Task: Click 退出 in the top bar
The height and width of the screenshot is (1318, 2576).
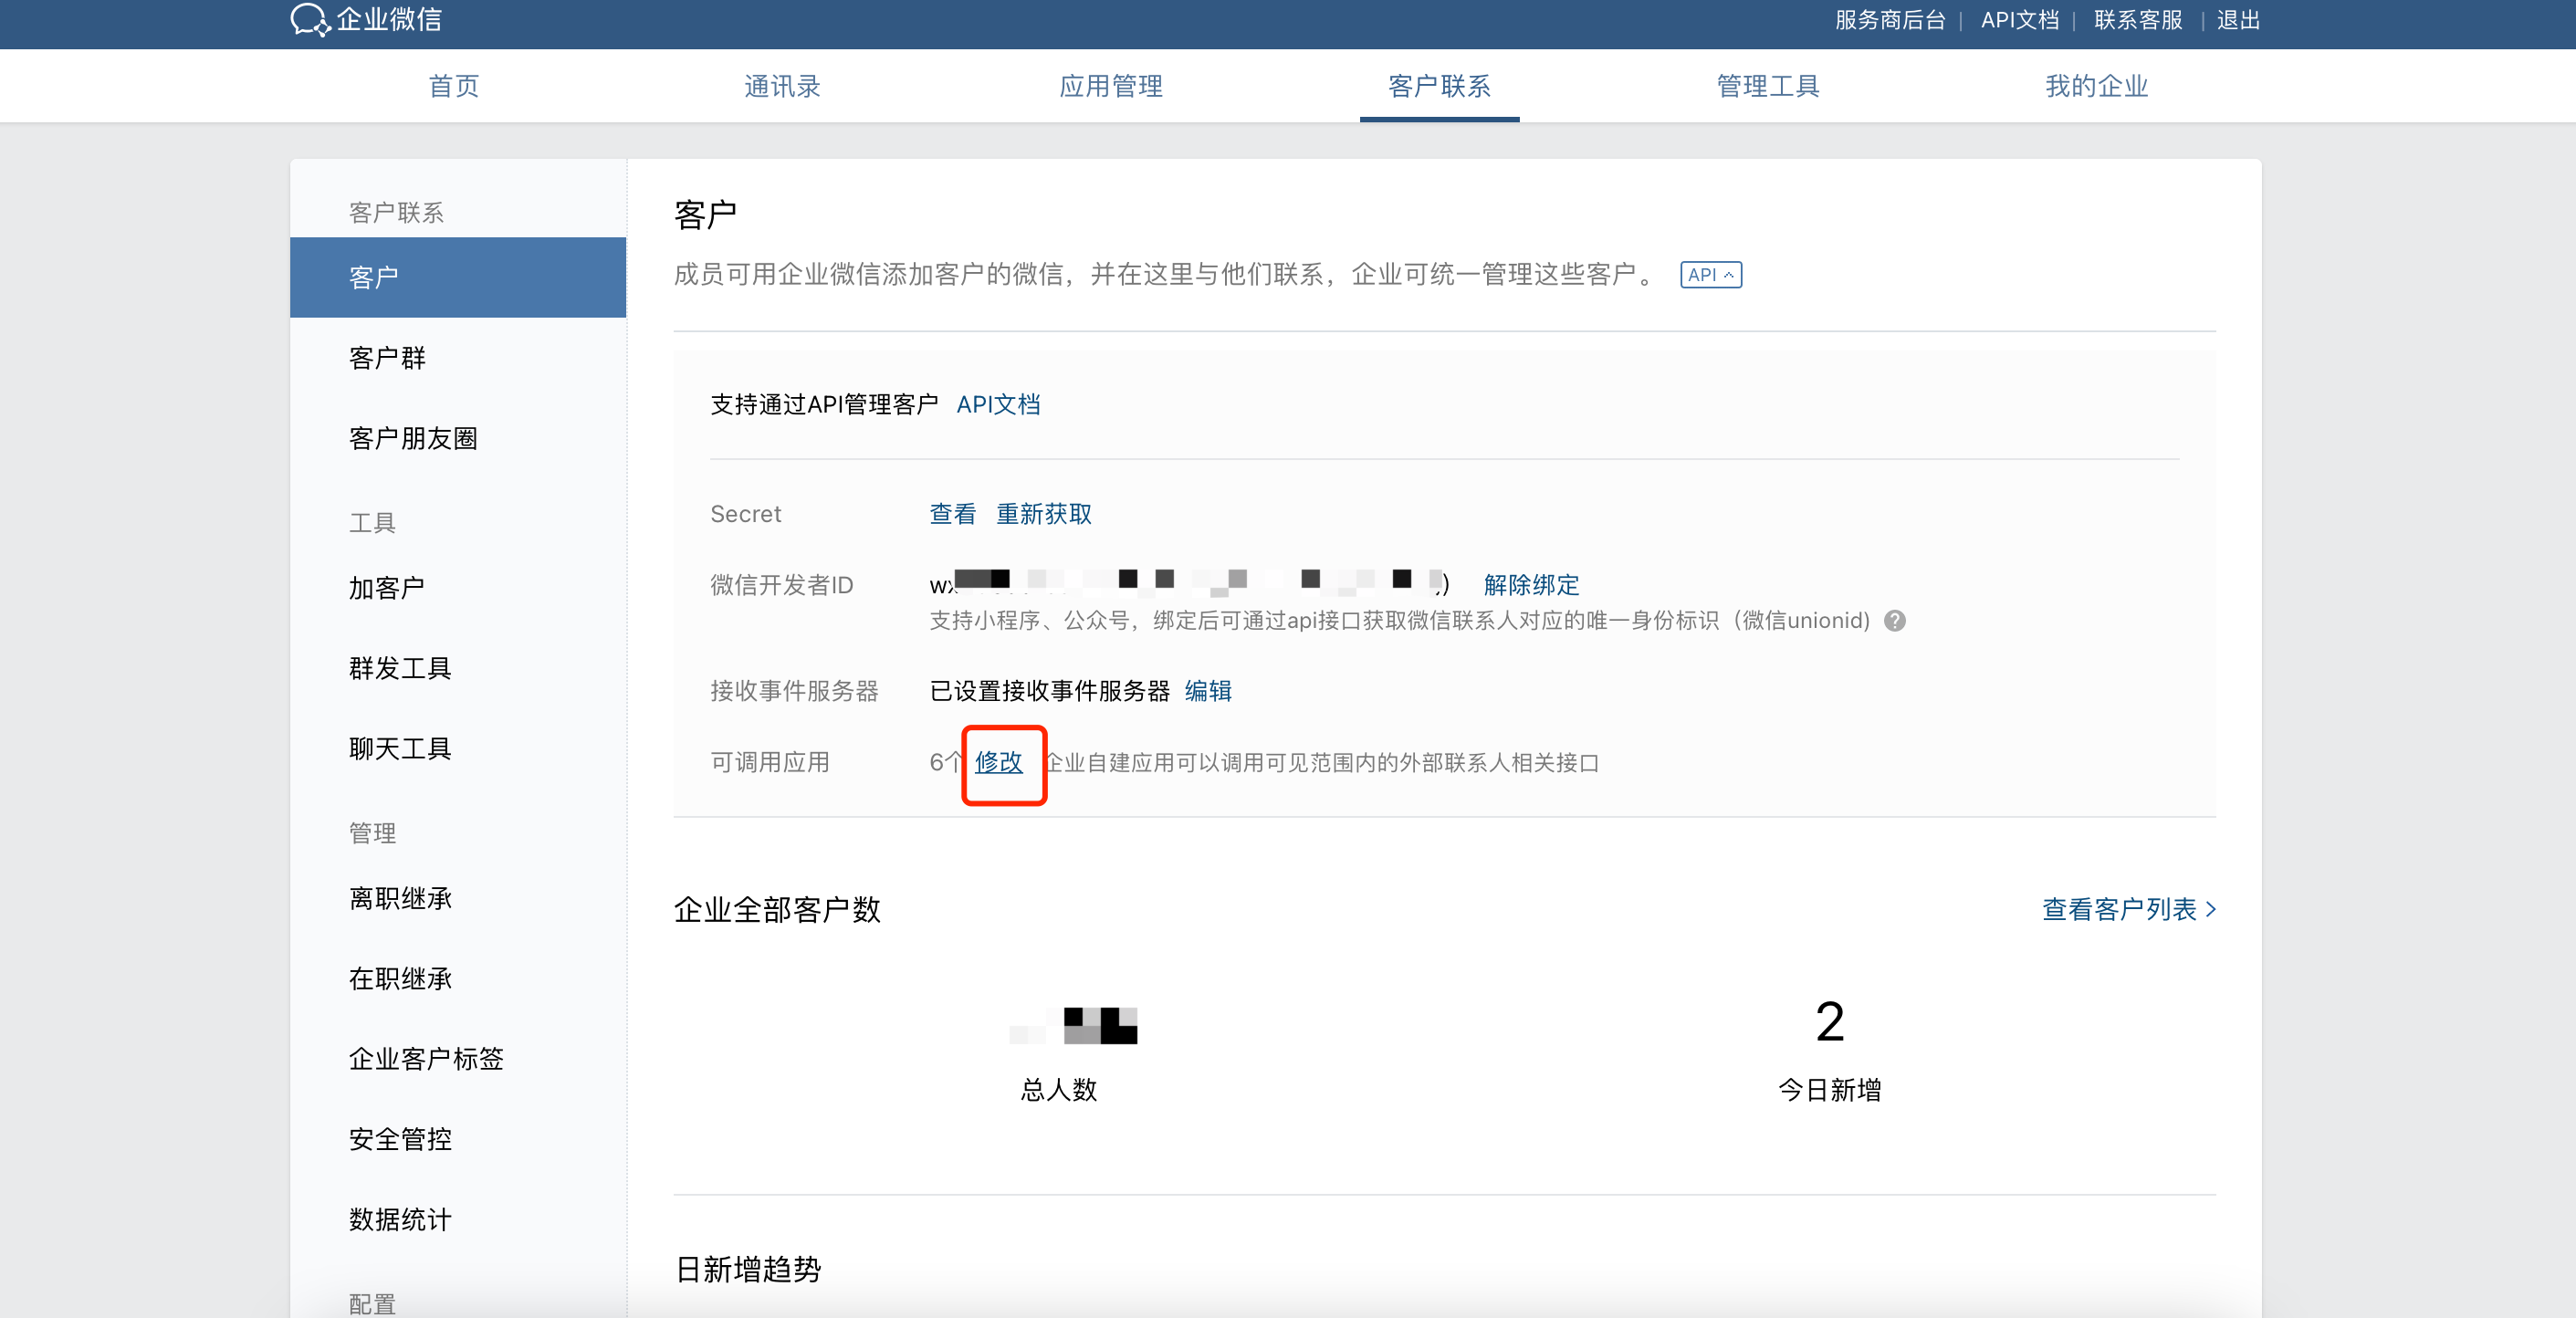Action: 2238,20
